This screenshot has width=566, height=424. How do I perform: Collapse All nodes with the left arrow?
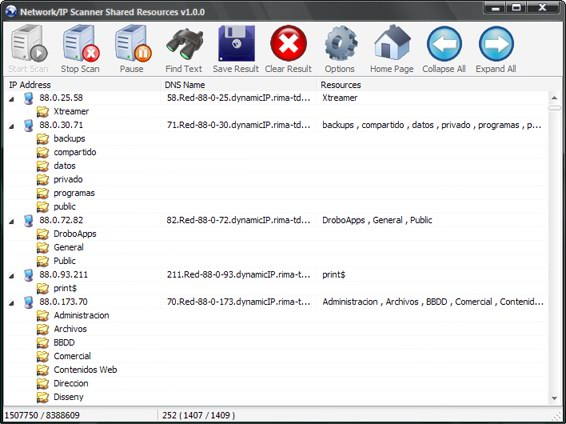(x=444, y=44)
